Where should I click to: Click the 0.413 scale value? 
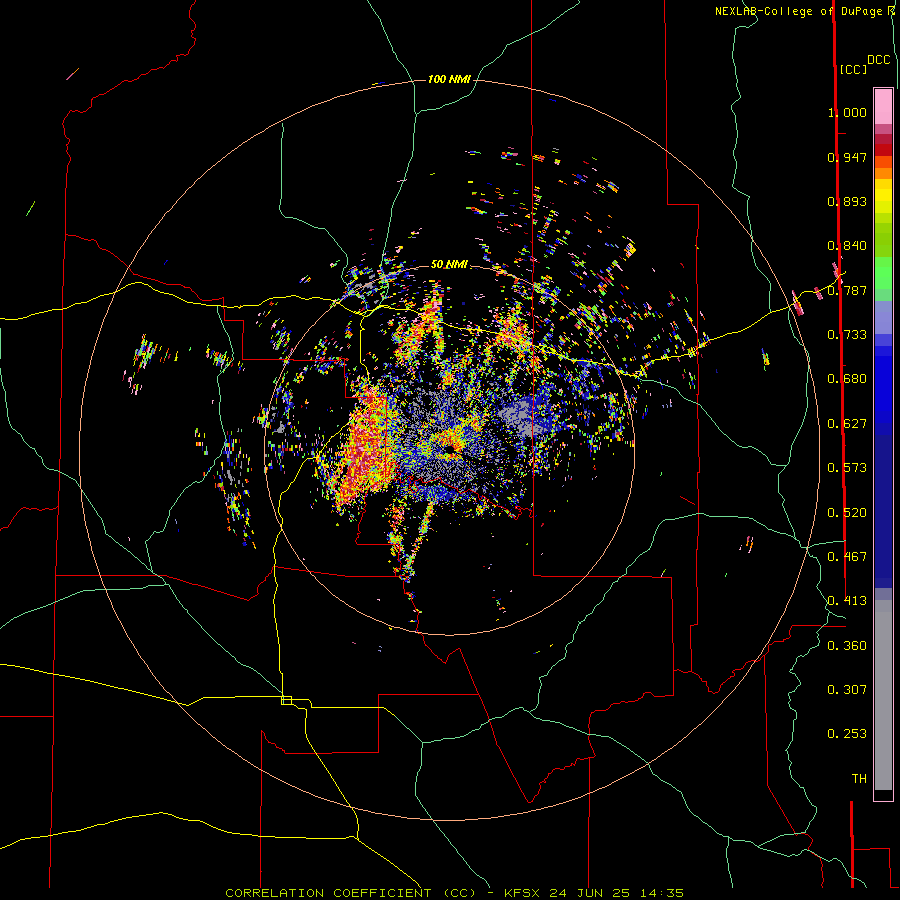point(847,601)
